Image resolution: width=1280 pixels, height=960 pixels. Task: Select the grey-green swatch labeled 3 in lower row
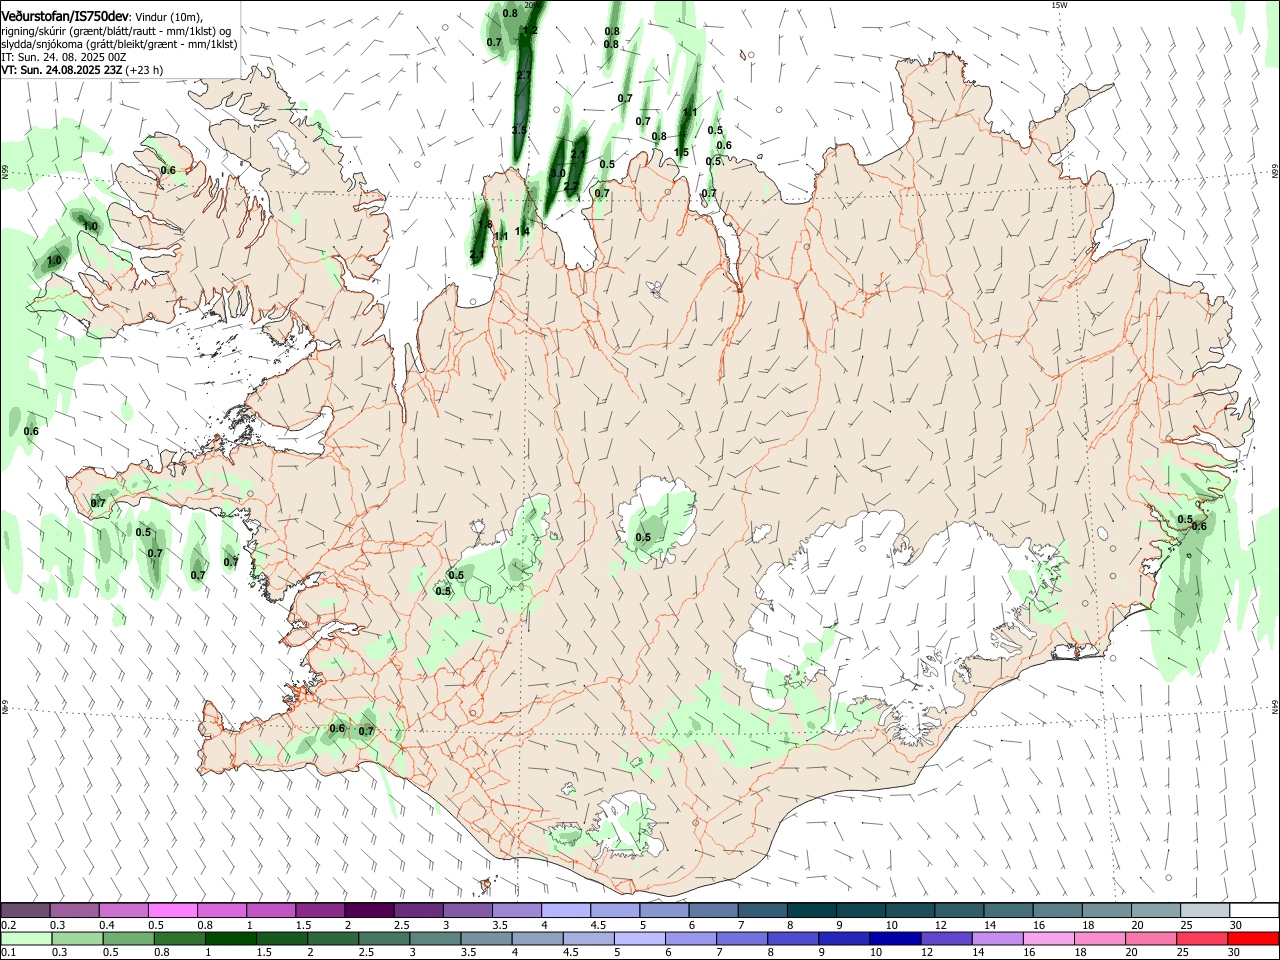435,938
